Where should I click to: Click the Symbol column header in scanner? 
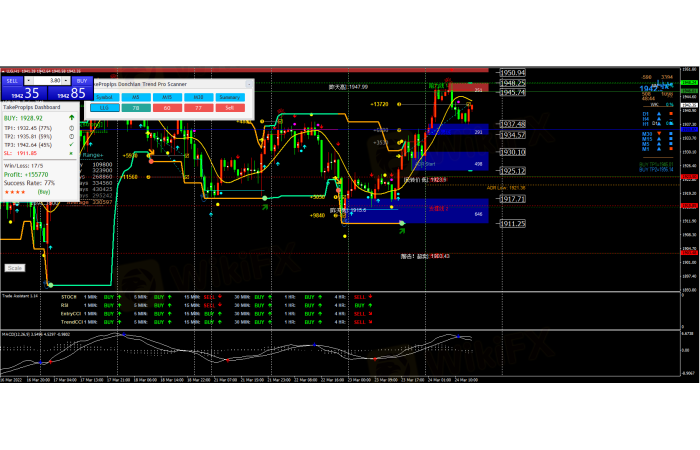coord(104,96)
